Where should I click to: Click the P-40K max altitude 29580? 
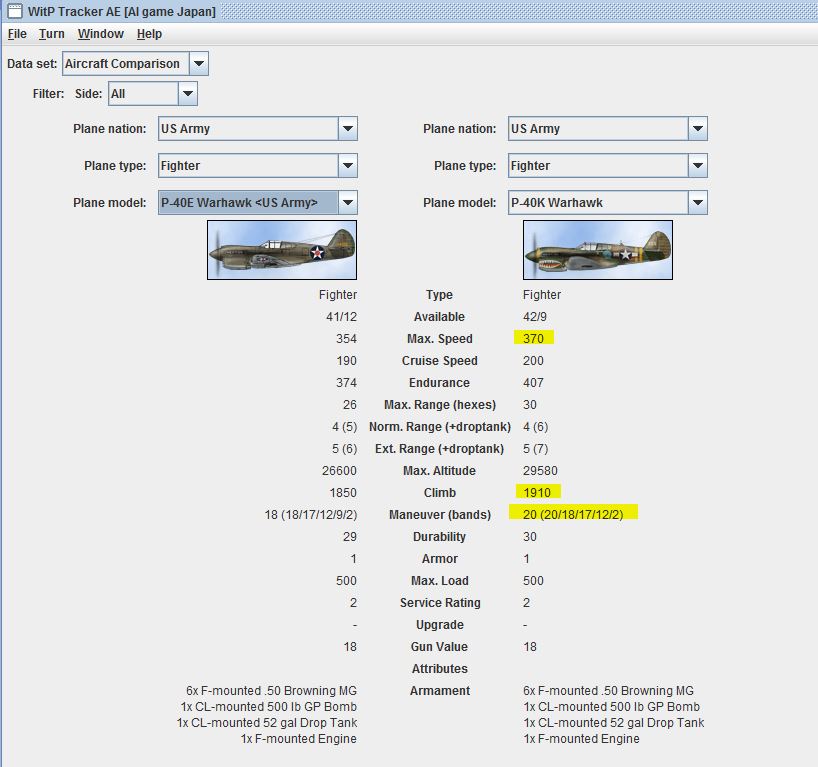point(540,471)
